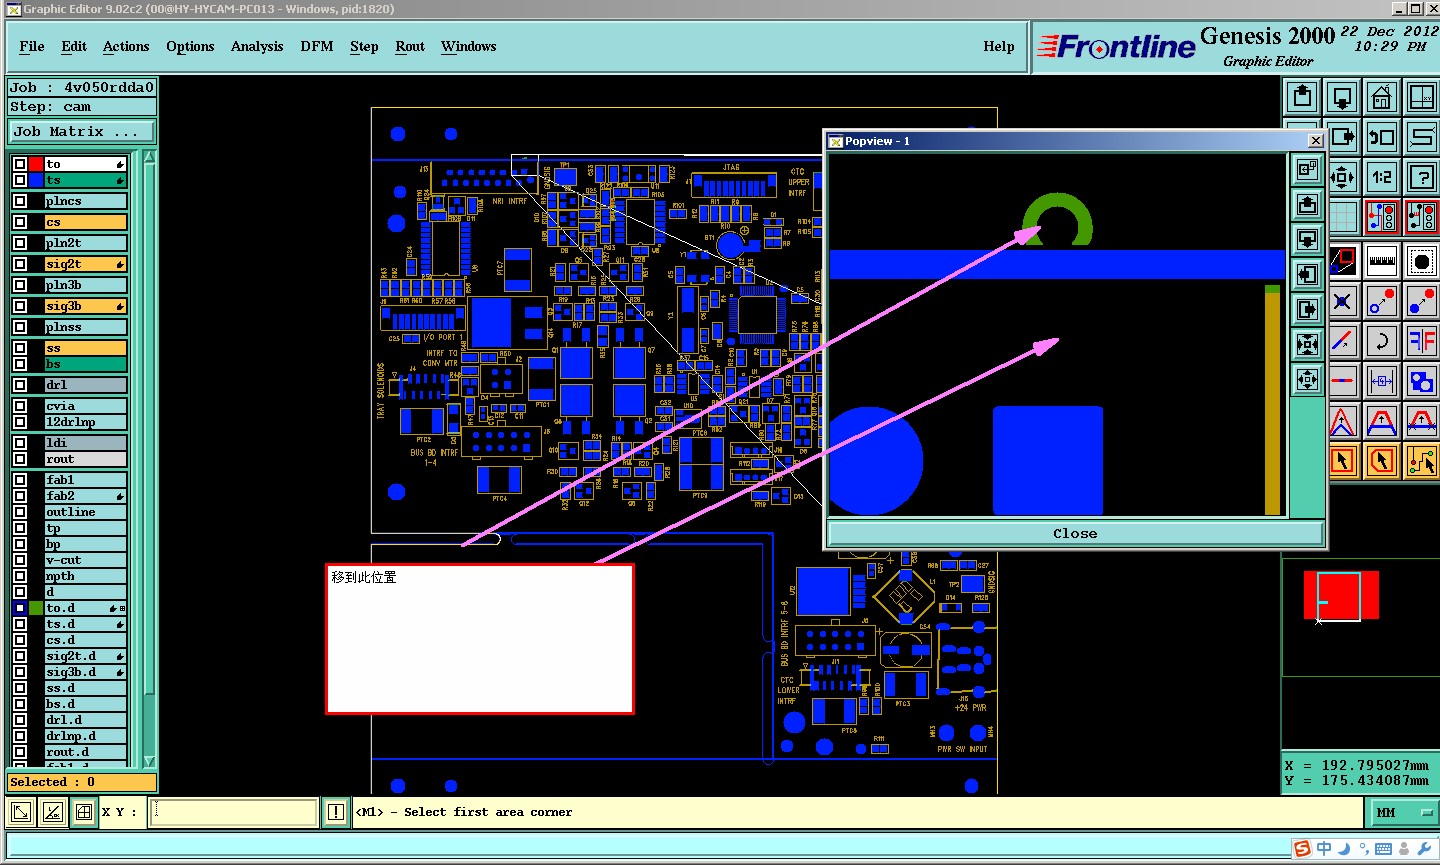Open the XY grid window icon
Screen dimensions: 1440x865
[1421, 97]
